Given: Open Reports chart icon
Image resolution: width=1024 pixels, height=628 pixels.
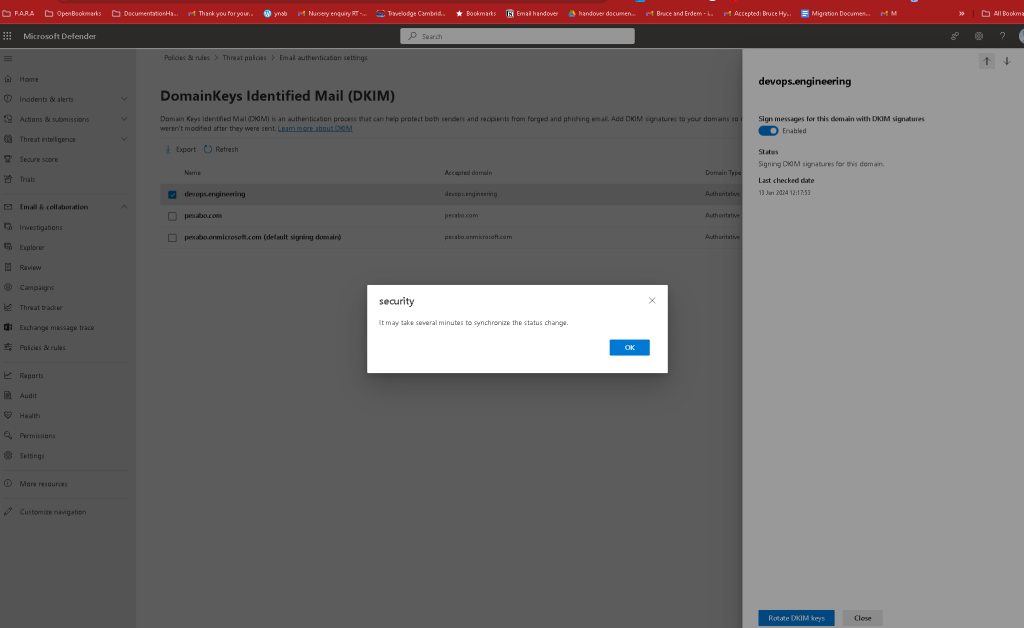Looking at the screenshot, I should tap(8, 375).
